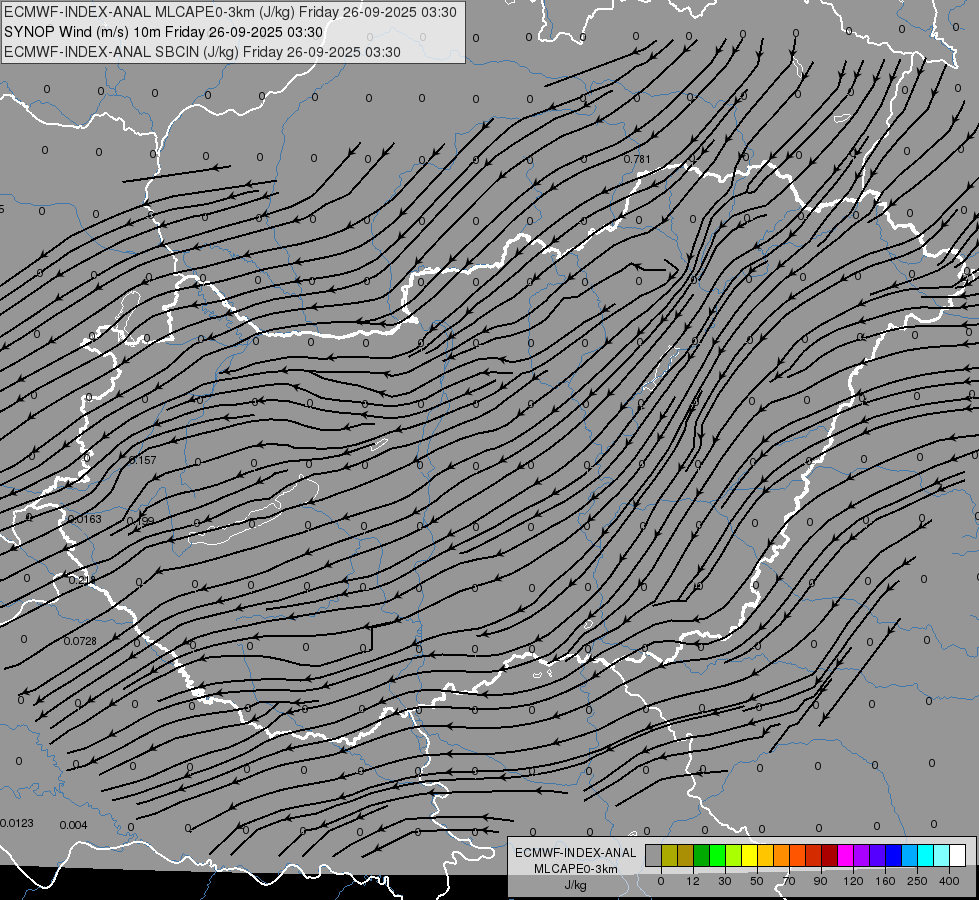Select the pure blue swatch near 160
Viewport: 979px width, 900px height.
pos(894,856)
